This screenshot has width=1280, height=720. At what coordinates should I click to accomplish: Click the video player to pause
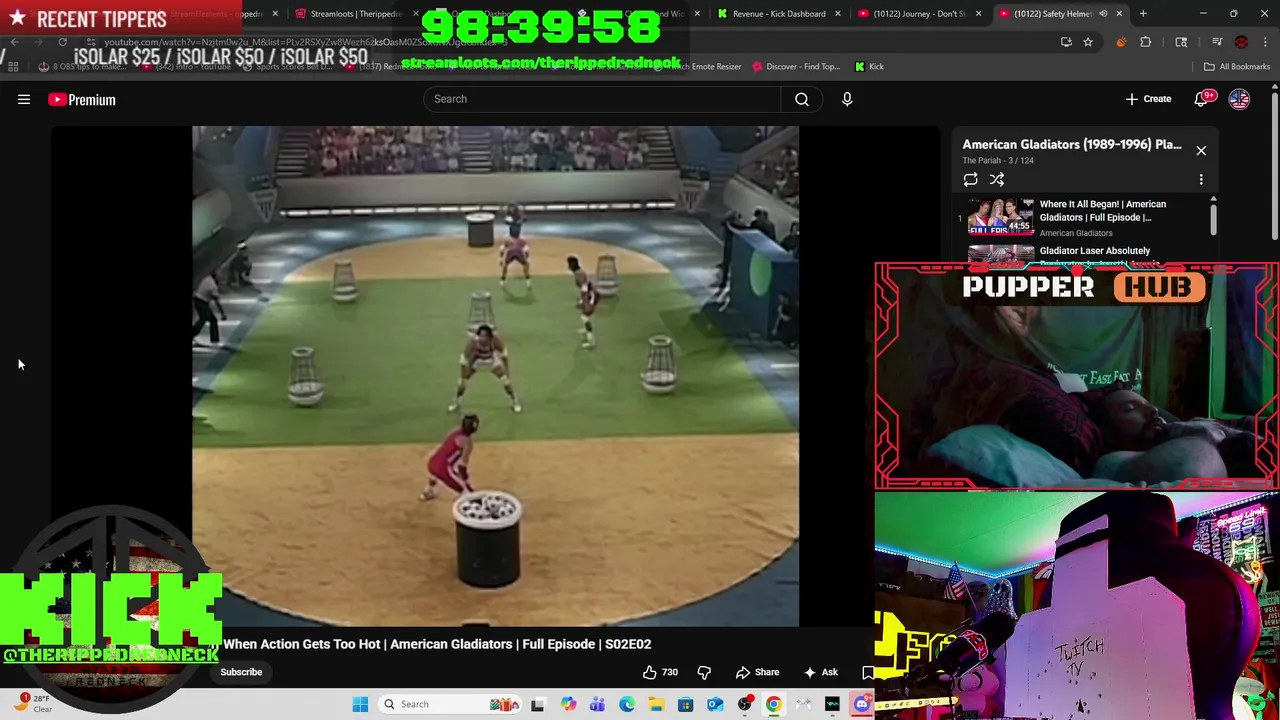tap(495, 376)
